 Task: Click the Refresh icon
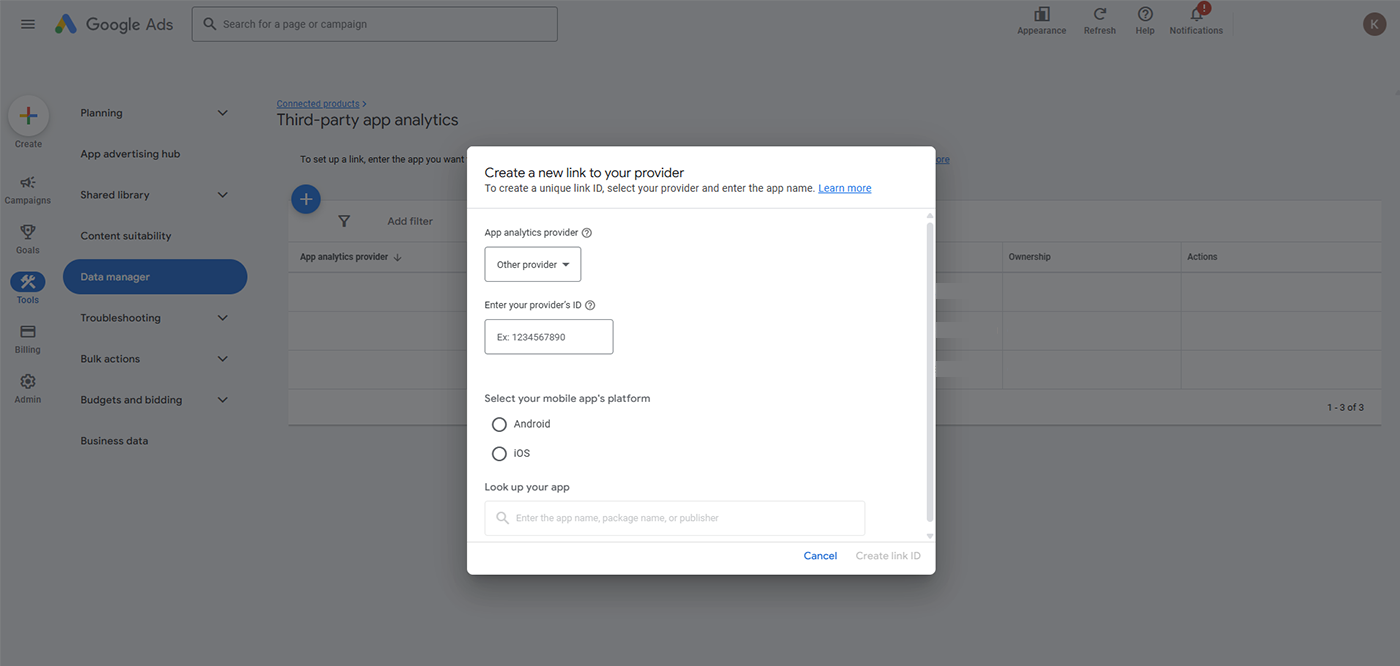click(1100, 14)
